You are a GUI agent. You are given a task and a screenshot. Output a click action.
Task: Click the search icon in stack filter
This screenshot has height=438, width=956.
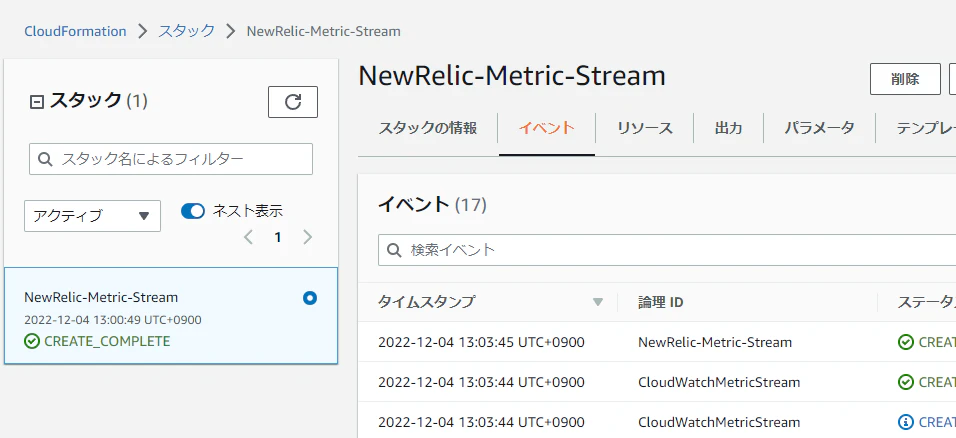[45, 159]
